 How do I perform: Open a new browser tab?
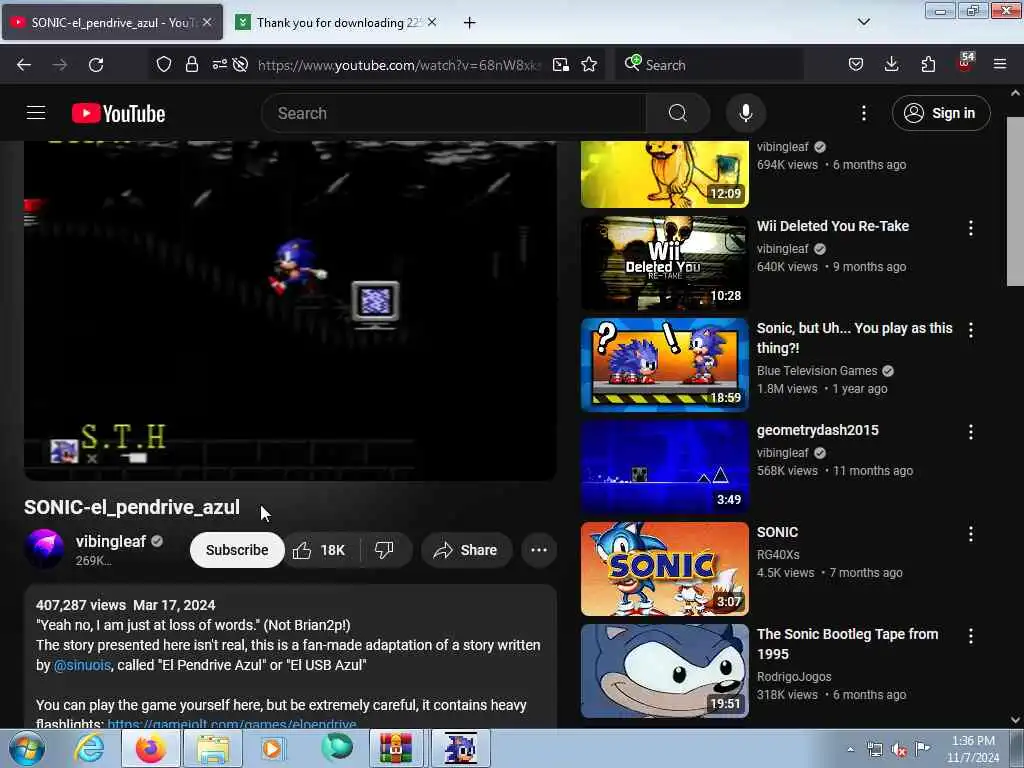pyautogui.click(x=469, y=23)
